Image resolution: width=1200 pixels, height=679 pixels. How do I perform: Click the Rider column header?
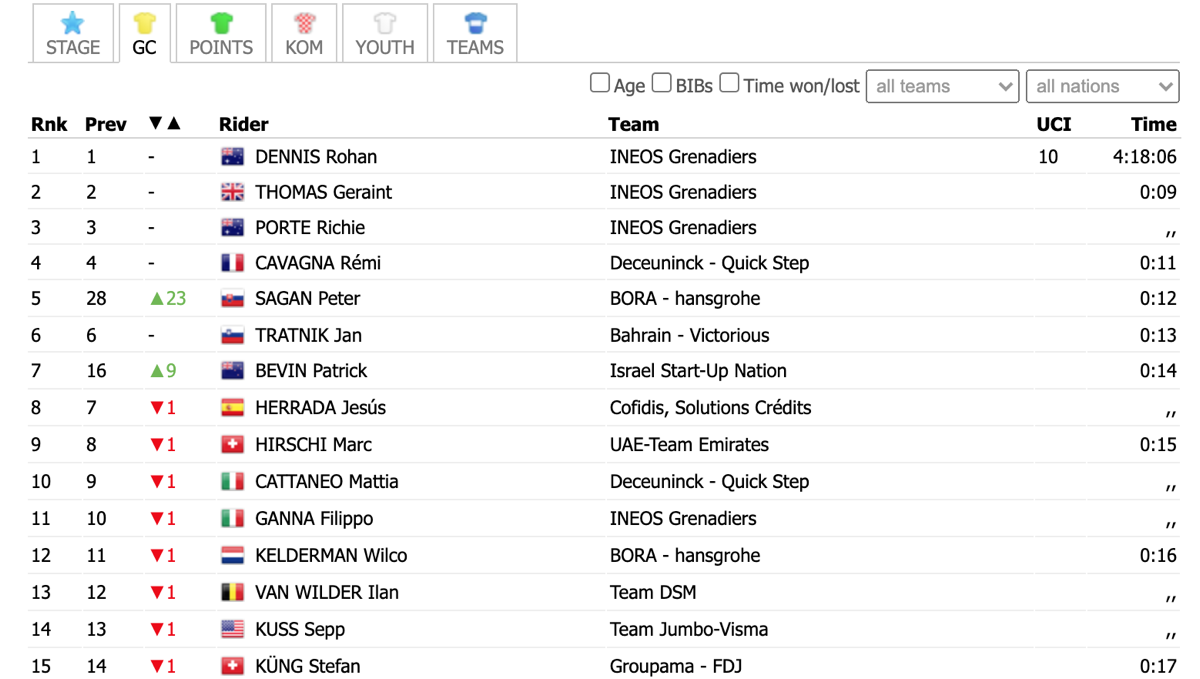tap(244, 124)
